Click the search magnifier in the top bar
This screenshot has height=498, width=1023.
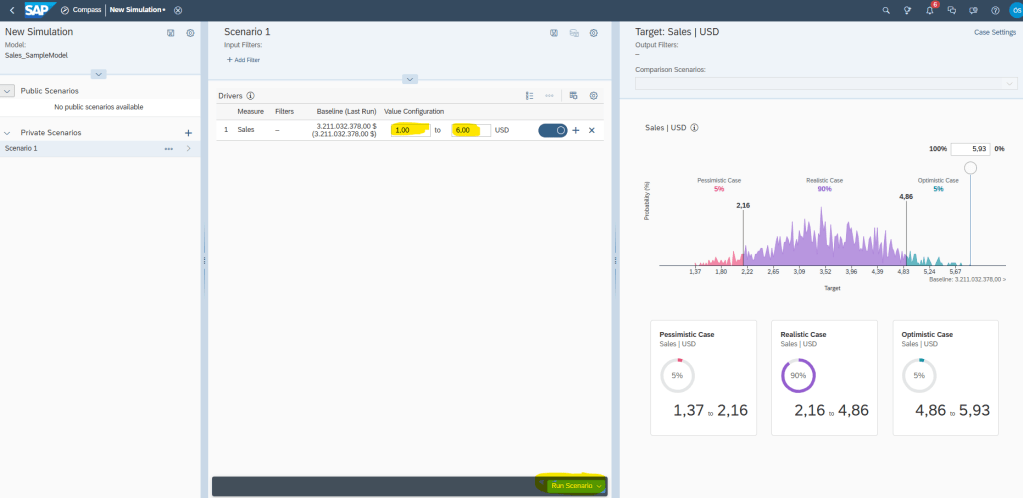coord(886,10)
